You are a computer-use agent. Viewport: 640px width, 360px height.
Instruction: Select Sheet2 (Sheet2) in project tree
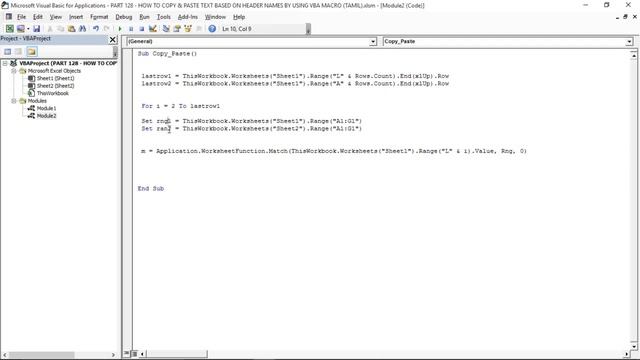tap(56, 86)
